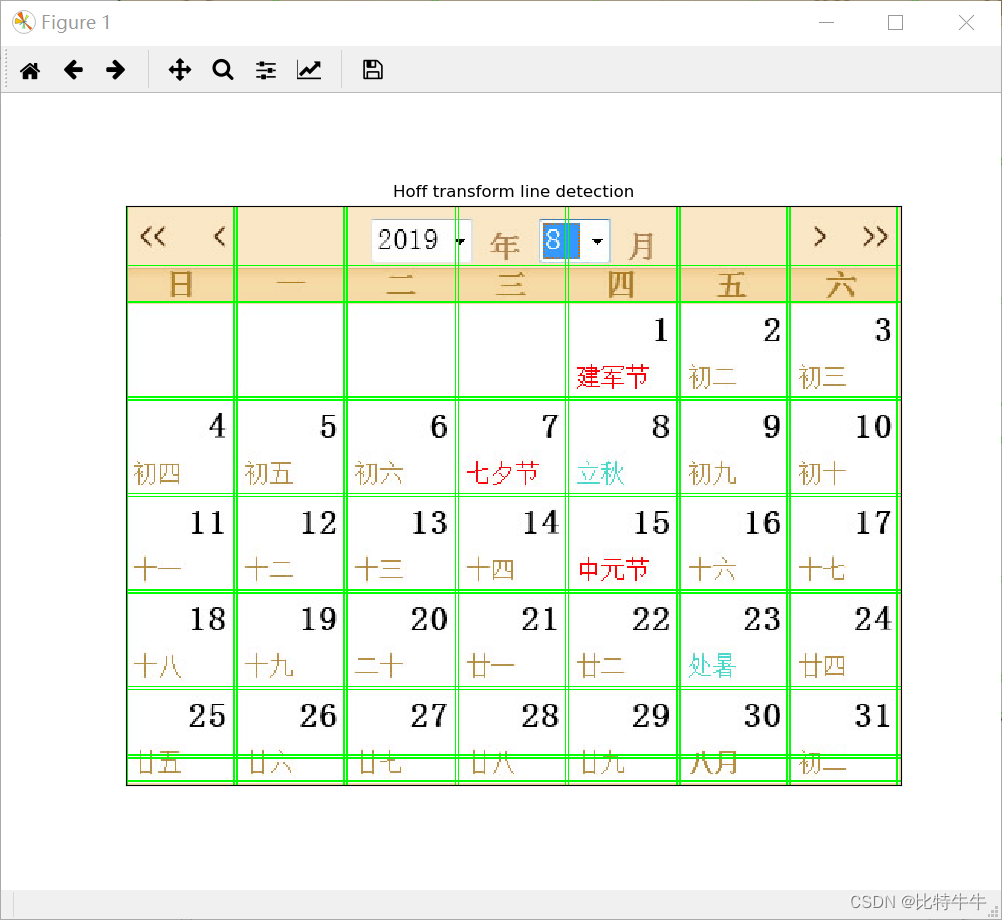Click the red 七夕节 festival label
This screenshot has width=1002, height=920.
pos(502,473)
